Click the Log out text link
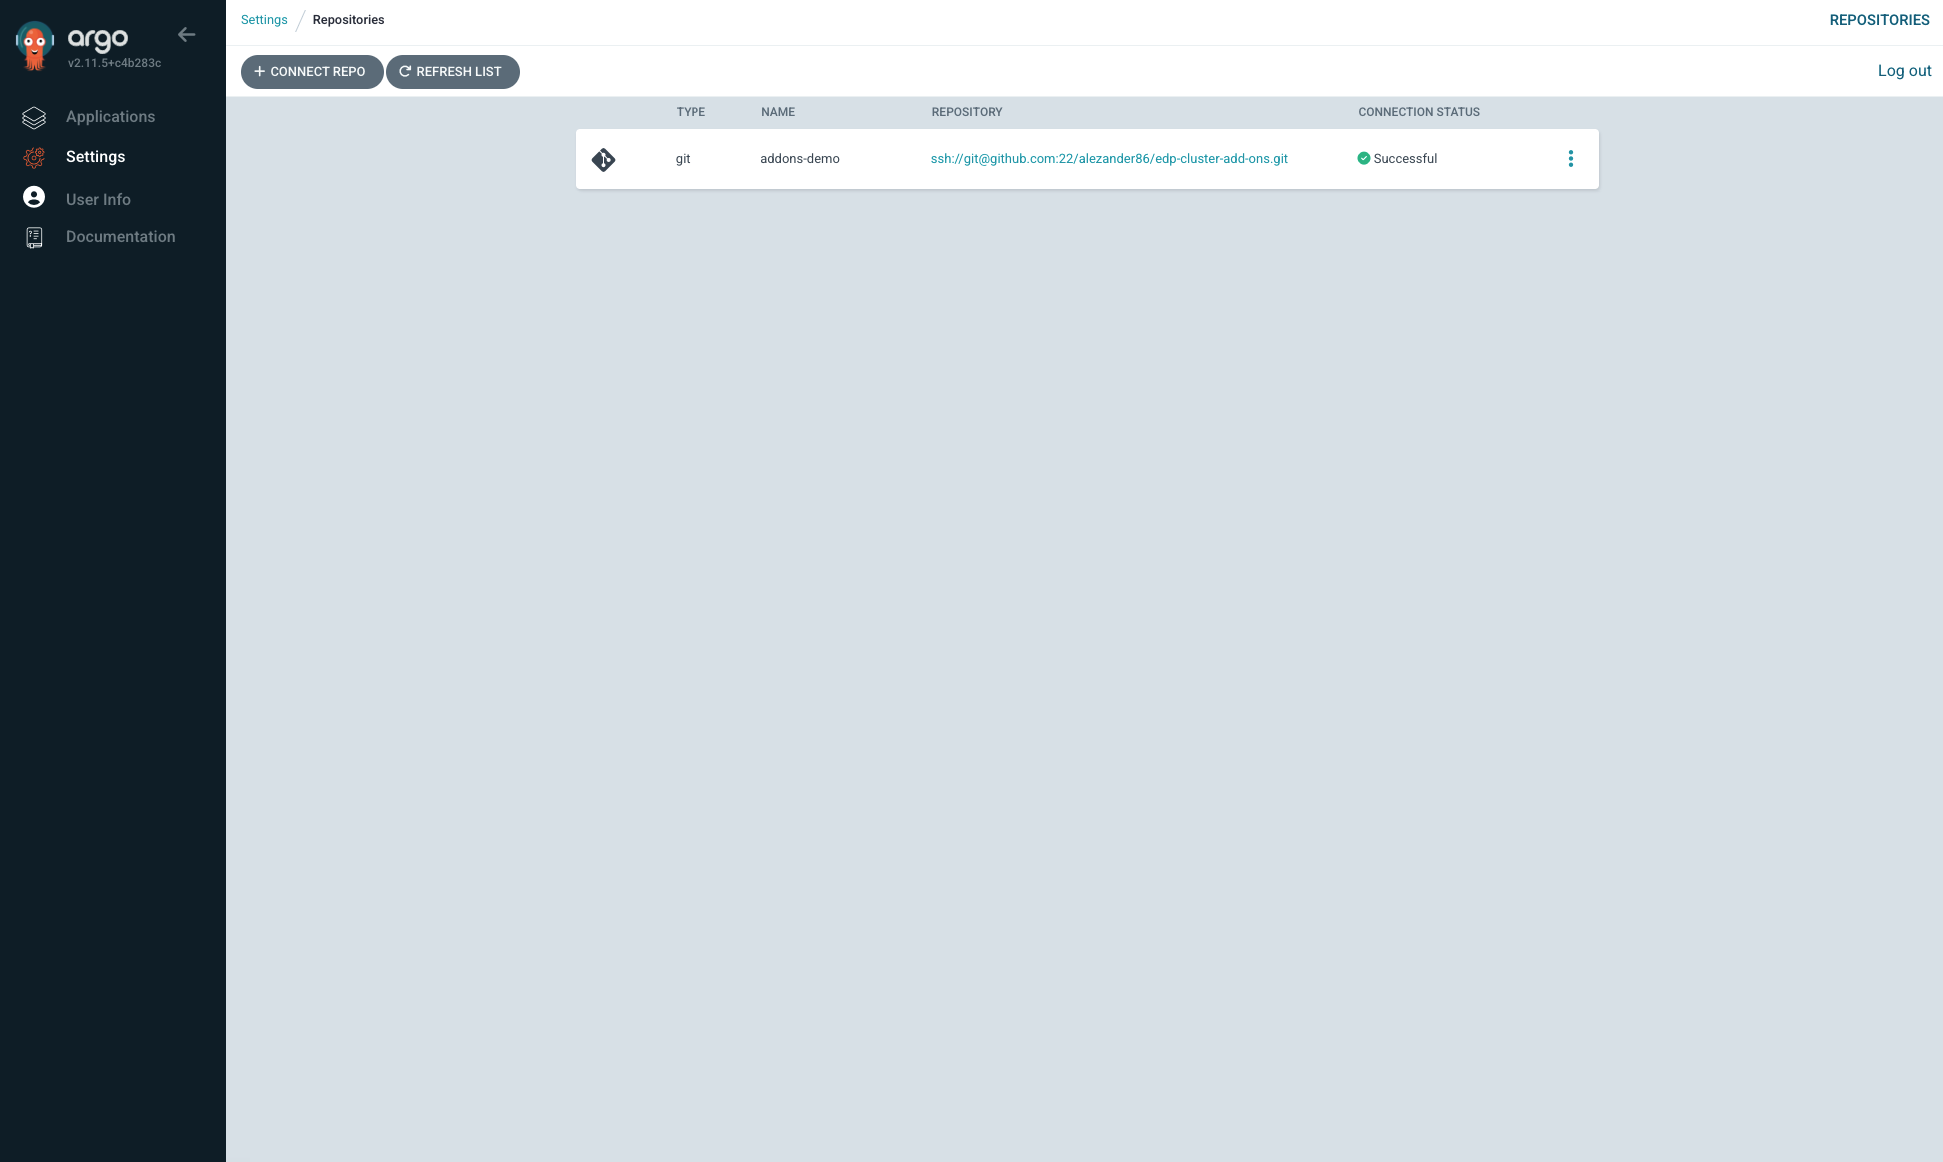The image size is (1943, 1162). click(1904, 71)
